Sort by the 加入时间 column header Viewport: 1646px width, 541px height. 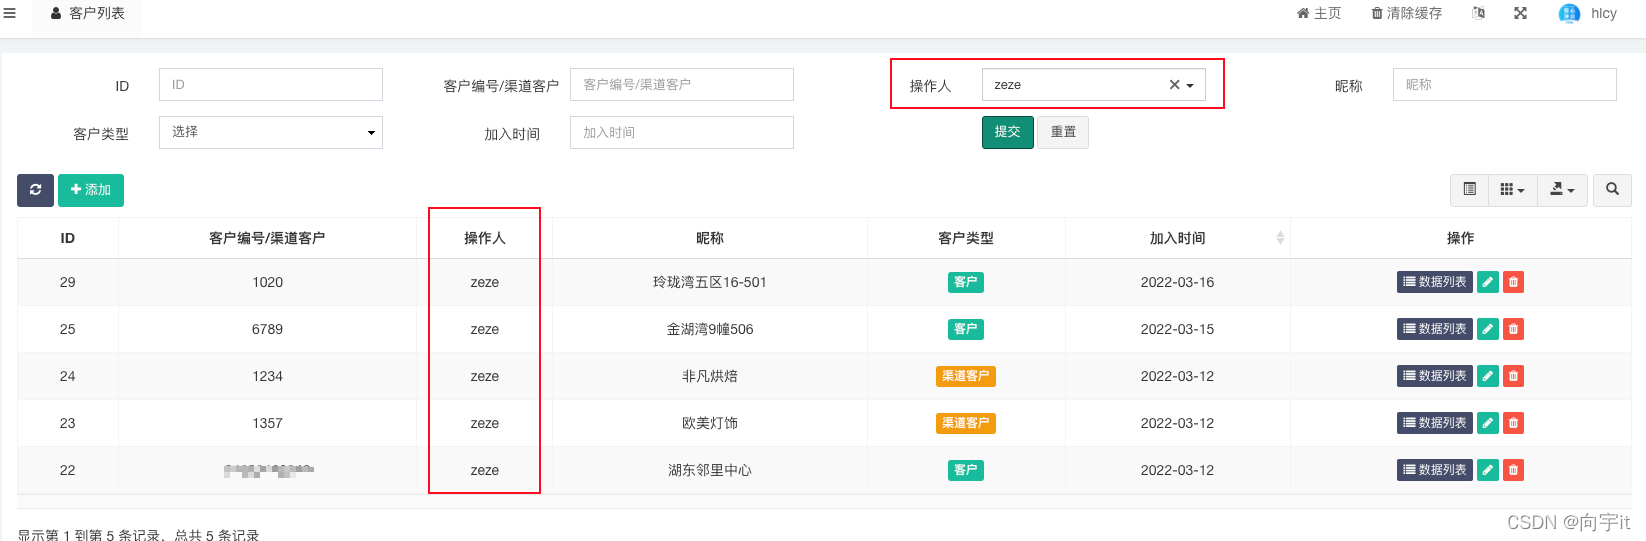(1177, 238)
